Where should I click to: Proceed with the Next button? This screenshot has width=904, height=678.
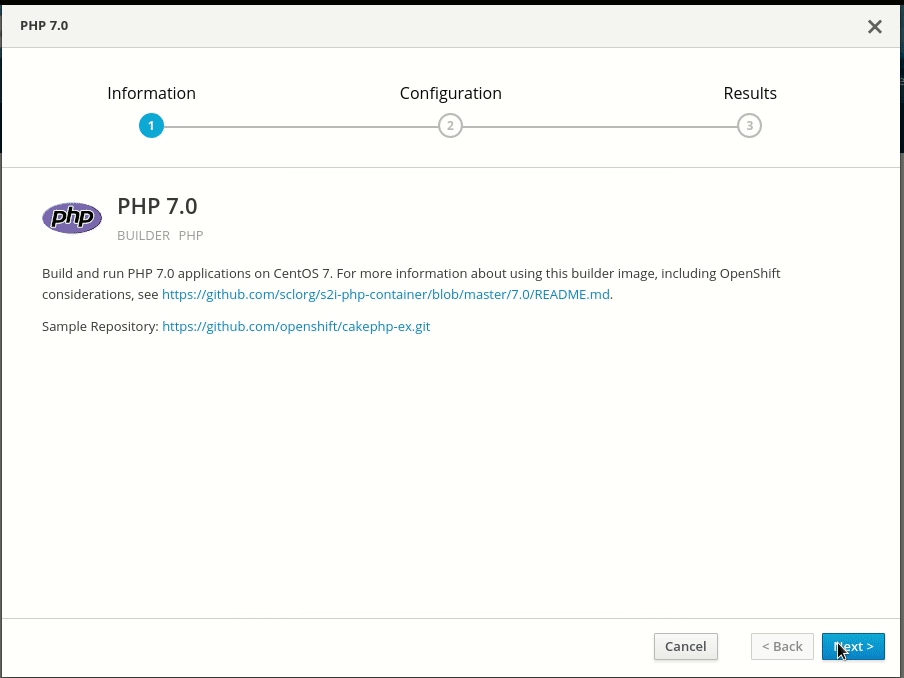tap(853, 647)
